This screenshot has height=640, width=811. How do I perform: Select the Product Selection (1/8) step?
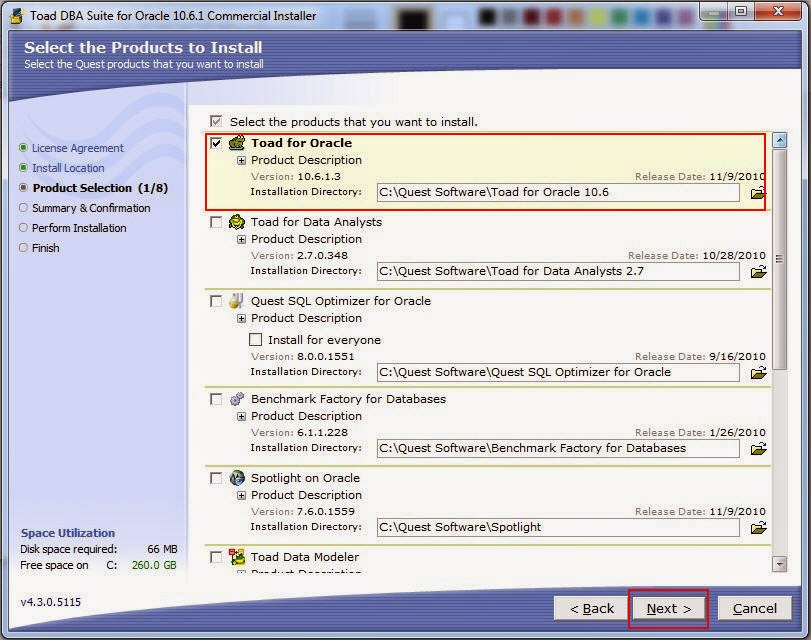tap(100, 188)
